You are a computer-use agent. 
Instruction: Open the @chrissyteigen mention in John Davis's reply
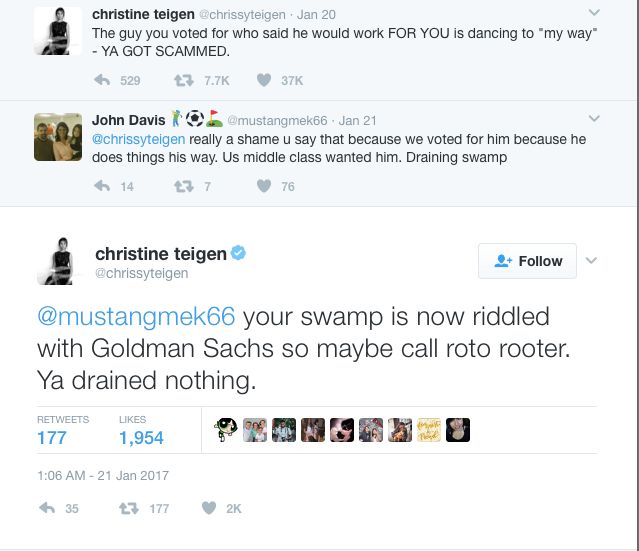click(140, 139)
